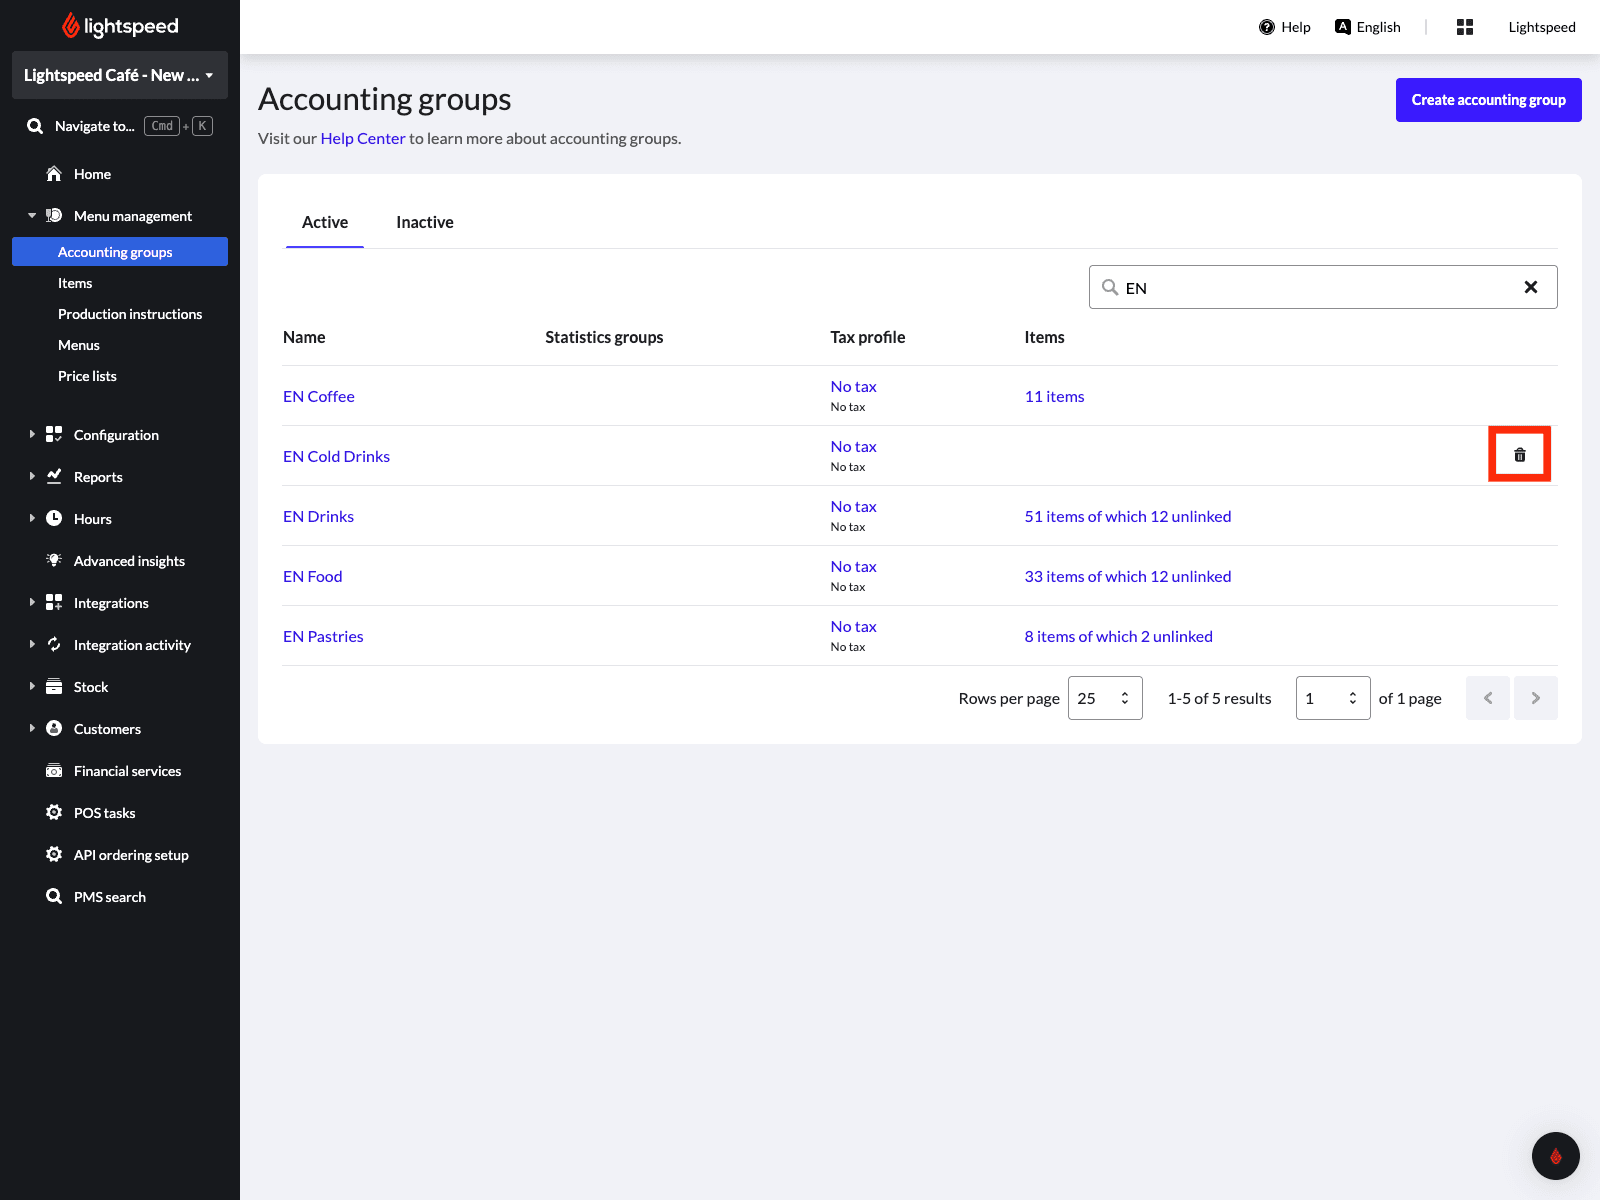Image resolution: width=1600 pixels, height=1200 pixels.
Task: Click the accounting groups search field
Action: pyautogui.click(x=1310, y=287)
